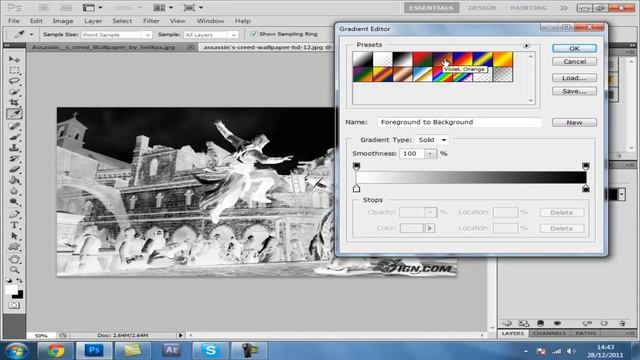Swap foreground and background colors
The width and height of the screenshot is (640, 360).
19,280
